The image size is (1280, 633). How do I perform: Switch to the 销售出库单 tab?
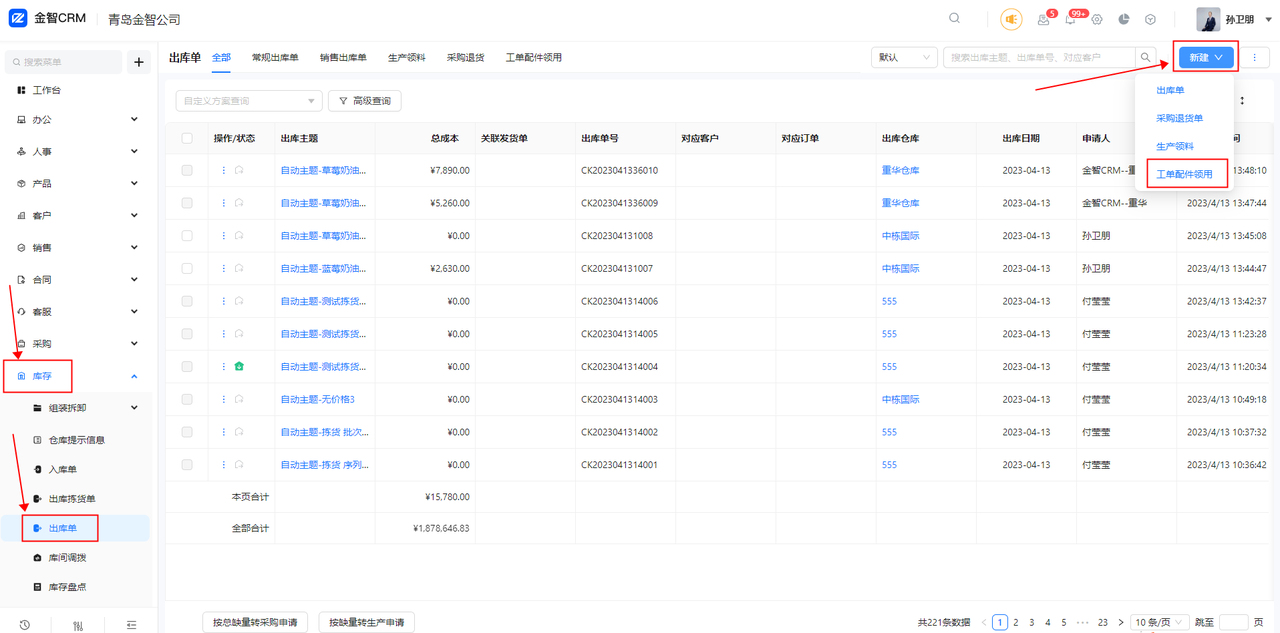click(343, 58)
